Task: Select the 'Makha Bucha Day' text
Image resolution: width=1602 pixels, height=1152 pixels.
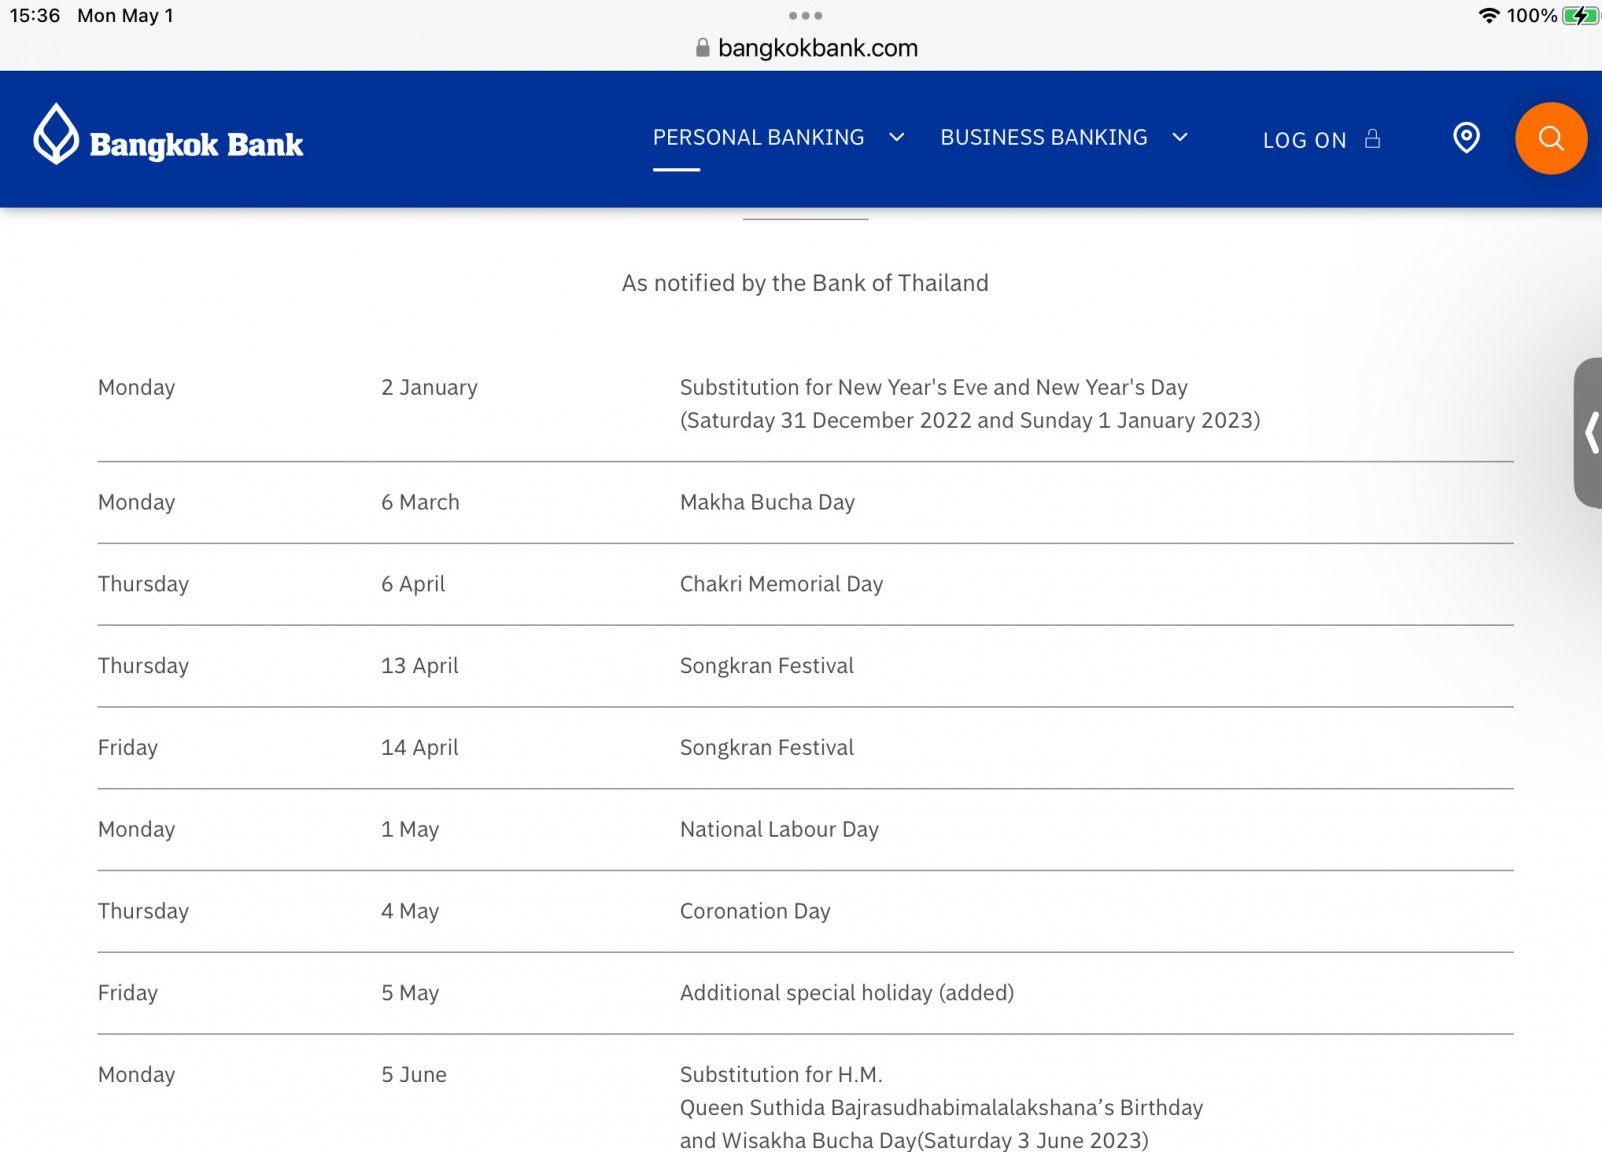Action: point(767,502)
